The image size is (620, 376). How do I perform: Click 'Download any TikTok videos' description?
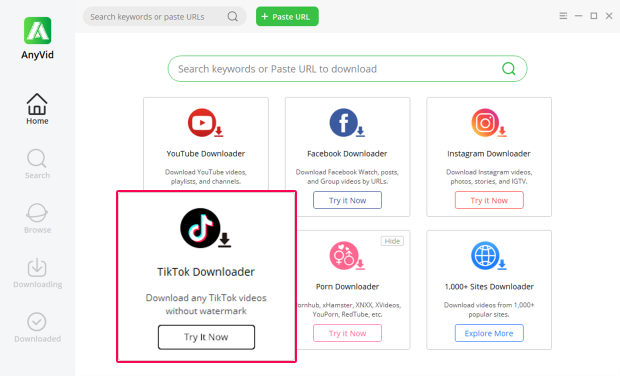tap(206, 304)
